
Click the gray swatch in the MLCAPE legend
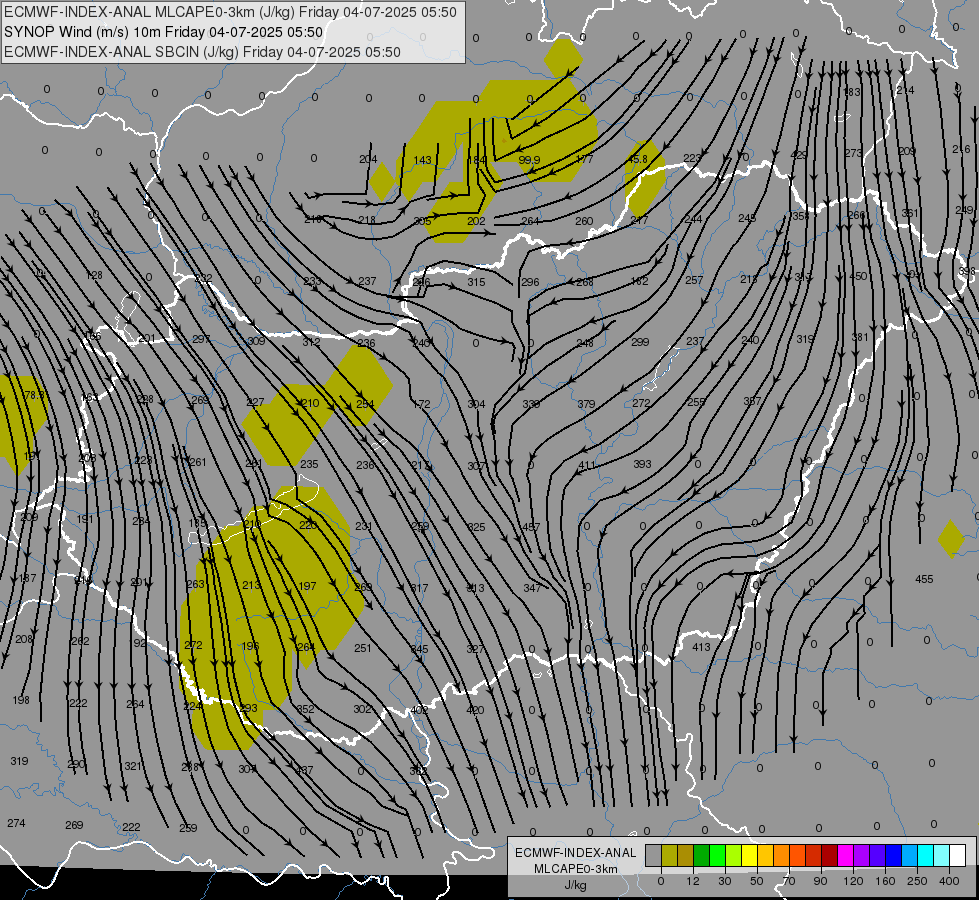point(654,855)
